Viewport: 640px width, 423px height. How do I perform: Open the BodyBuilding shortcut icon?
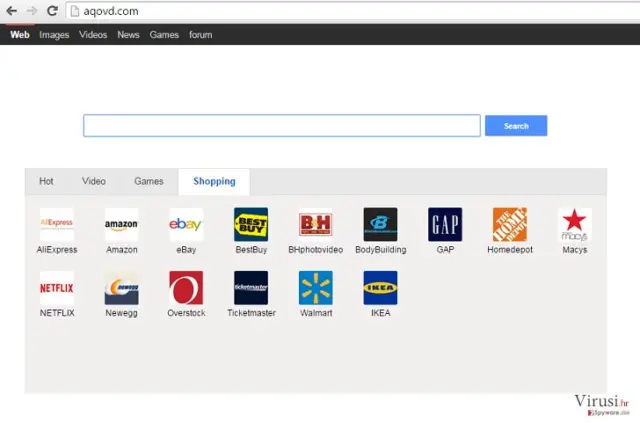[380, 225]
